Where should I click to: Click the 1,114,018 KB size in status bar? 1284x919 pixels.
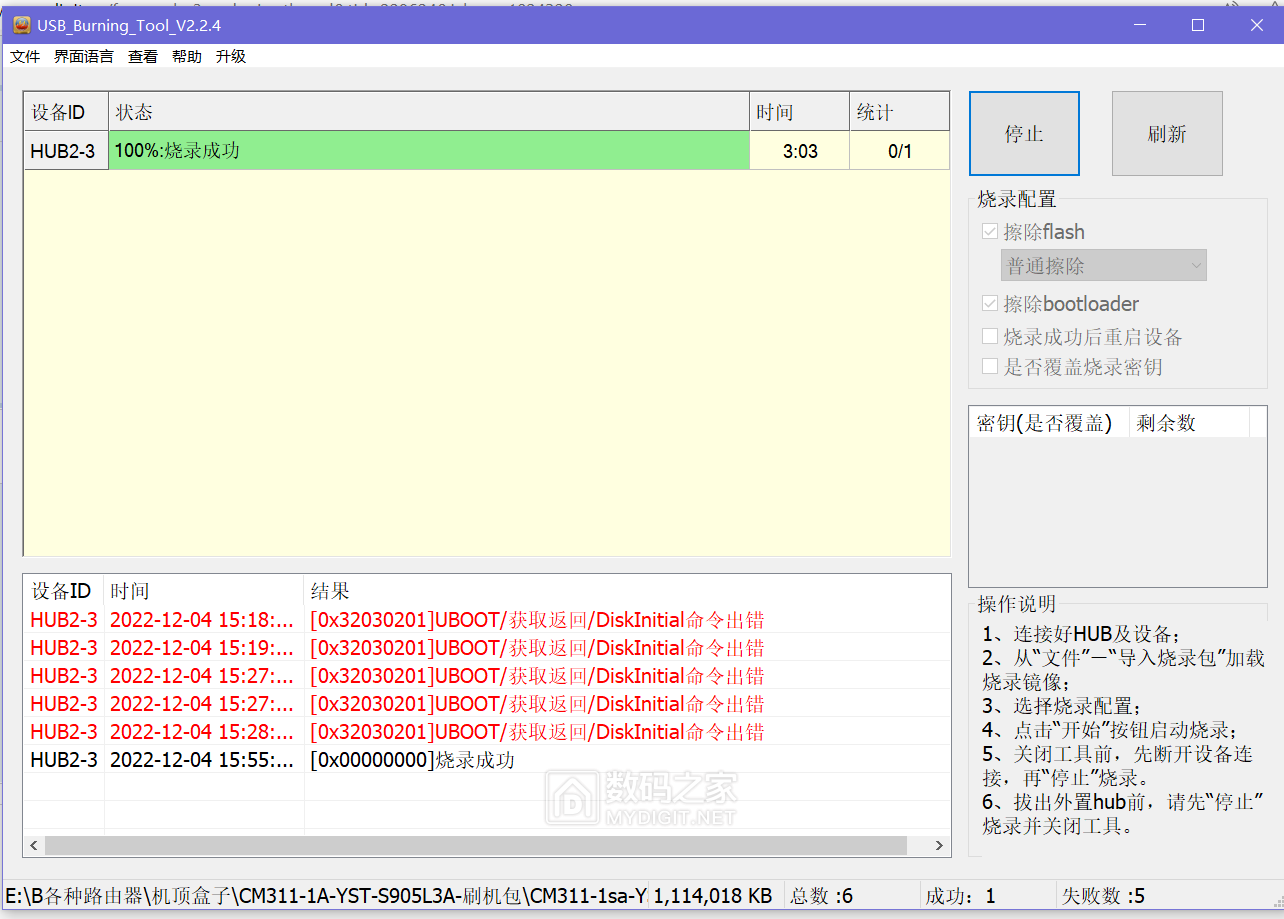point(713,895)
